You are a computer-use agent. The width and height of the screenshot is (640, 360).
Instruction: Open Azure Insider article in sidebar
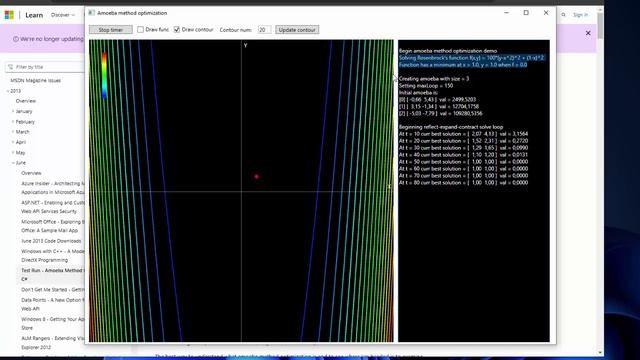tap(53, 188)
